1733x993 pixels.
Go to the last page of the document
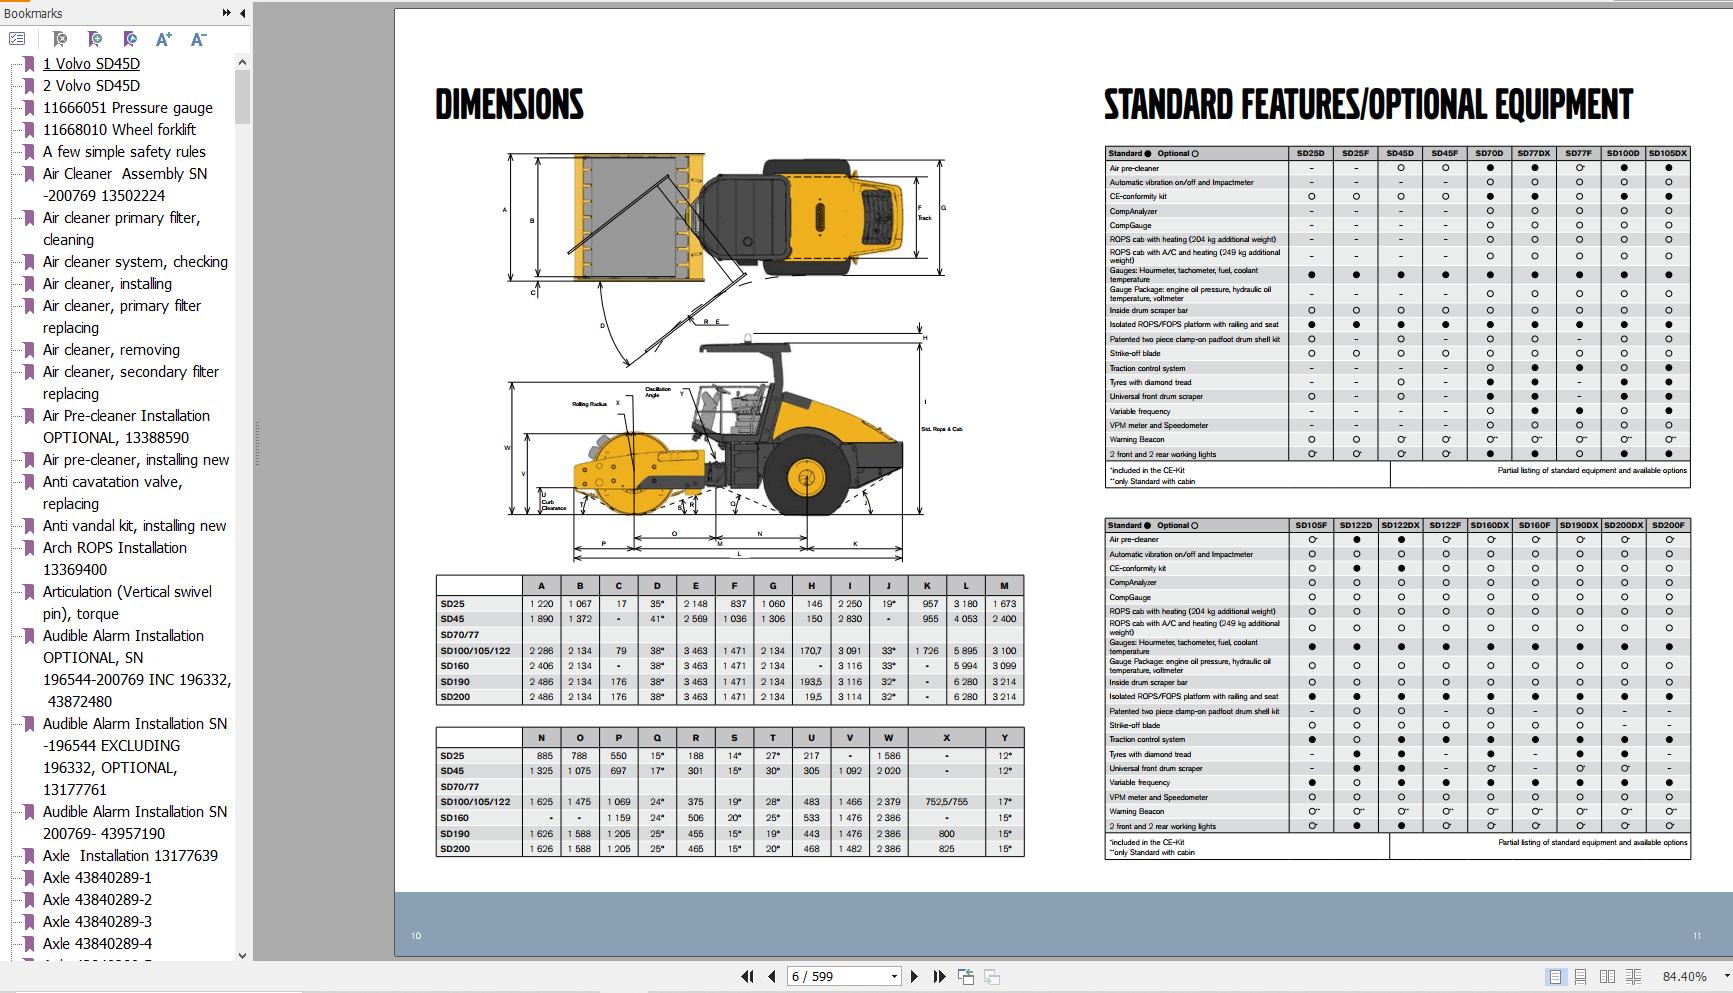tap(938, 975)
